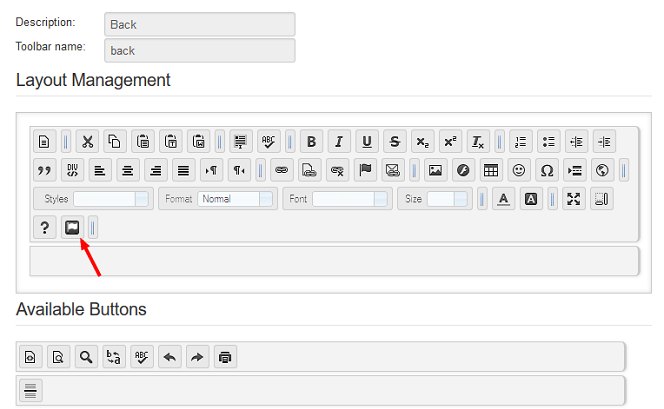Toggle Underline formatting button

[x=367, y=141]
